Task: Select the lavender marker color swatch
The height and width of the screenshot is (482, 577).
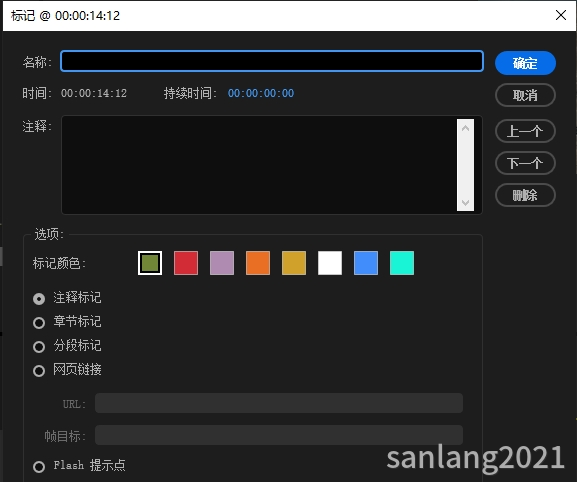Action: [222, 263]
